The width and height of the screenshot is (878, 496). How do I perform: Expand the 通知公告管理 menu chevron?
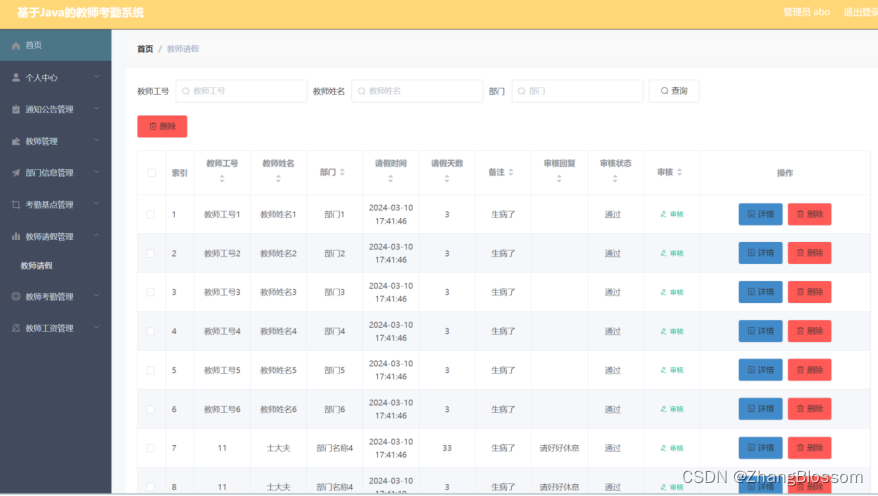[96, 109]
